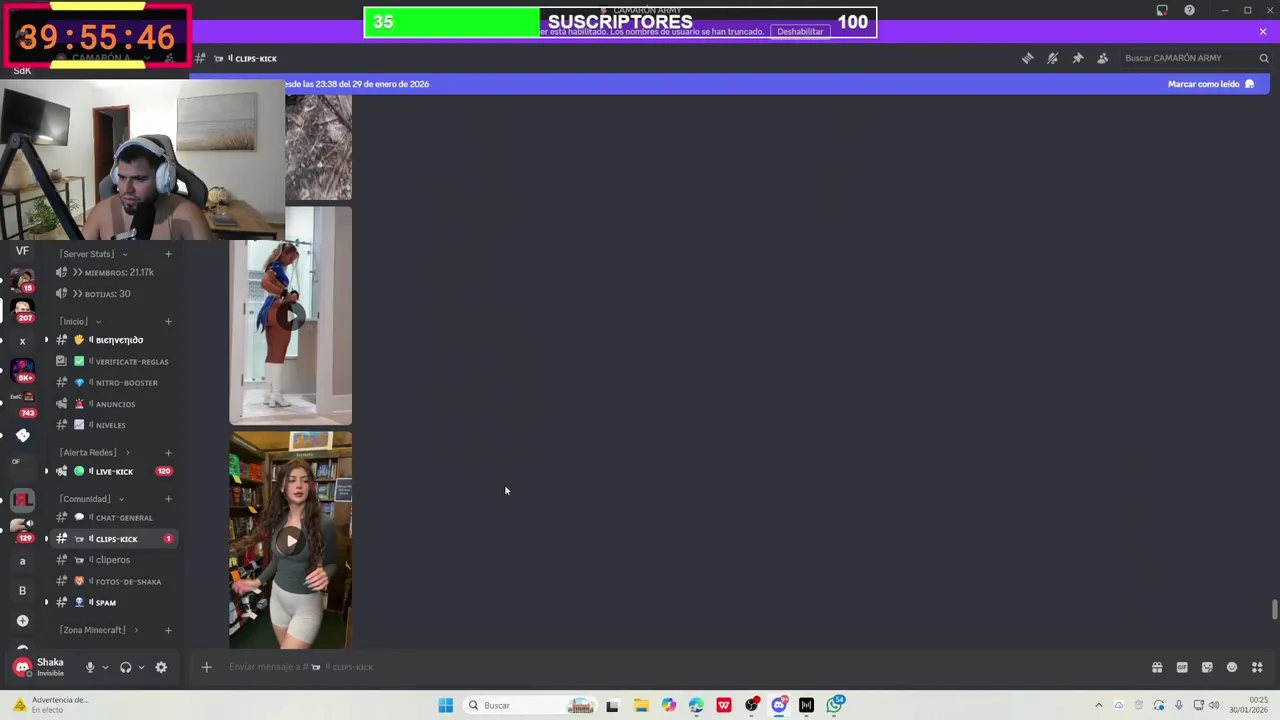
Task: Open the Threads icon in channel header
Action: click(x=1027, y=58)
